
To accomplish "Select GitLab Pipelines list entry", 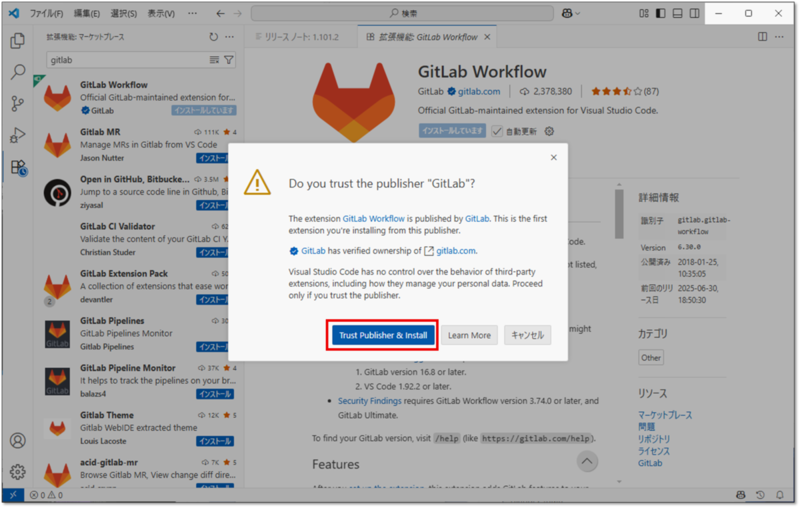I will (x=132, y=333).
